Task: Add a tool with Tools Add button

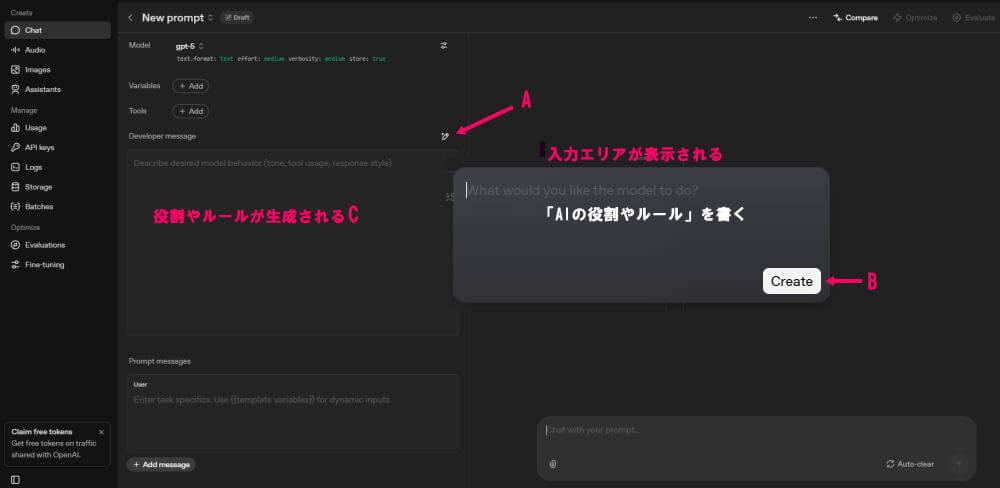Action: (x=190, y=111)
